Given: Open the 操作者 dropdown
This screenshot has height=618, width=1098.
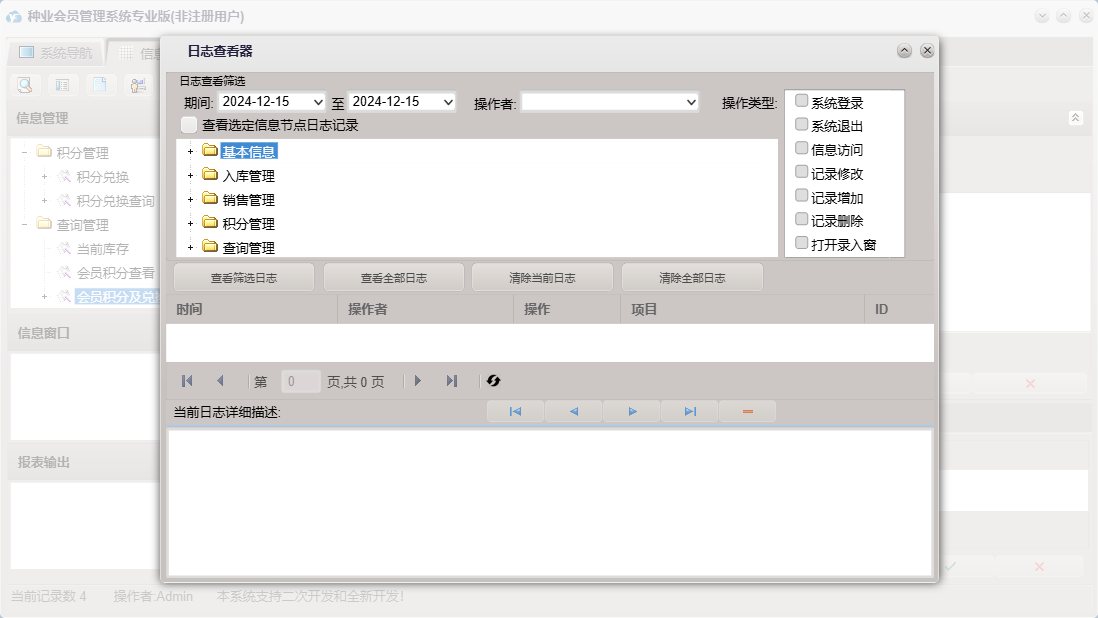Looking at the screenshot, I should click(x=691, y=102).
